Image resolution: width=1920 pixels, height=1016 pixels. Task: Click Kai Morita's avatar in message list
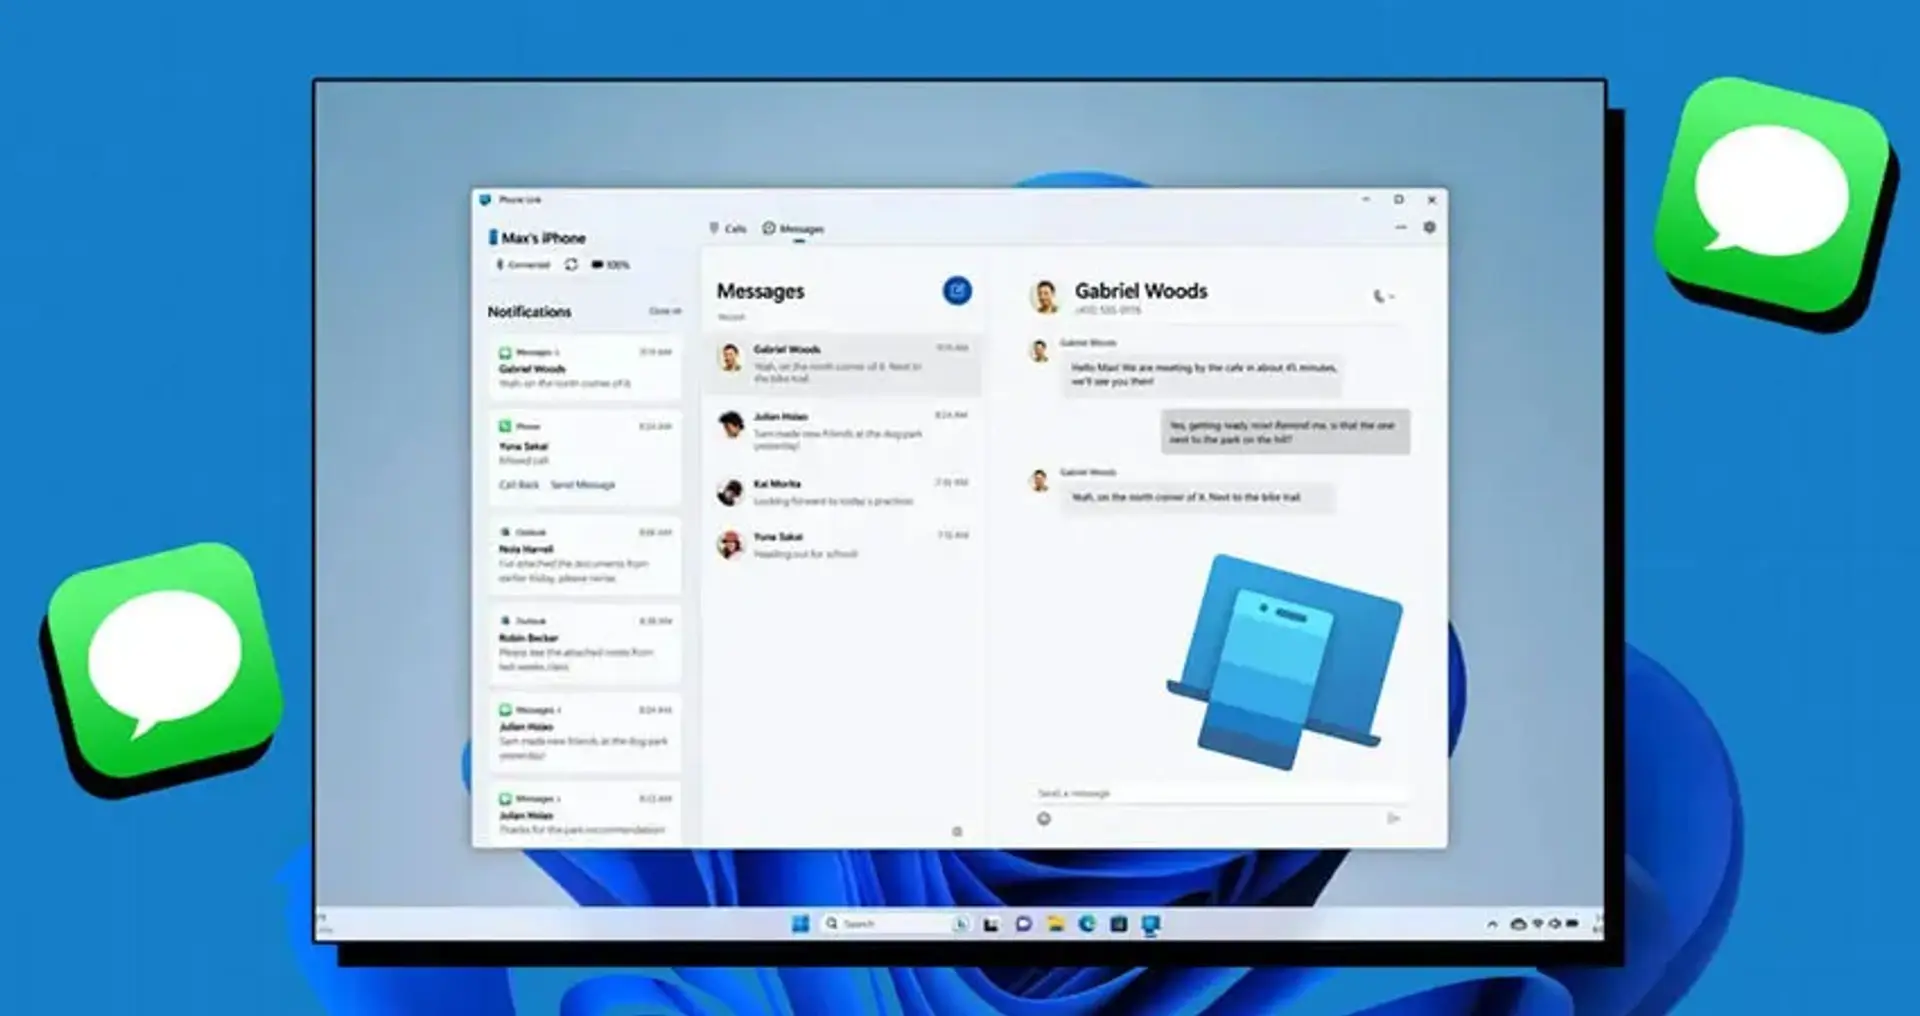pos(730,491)
